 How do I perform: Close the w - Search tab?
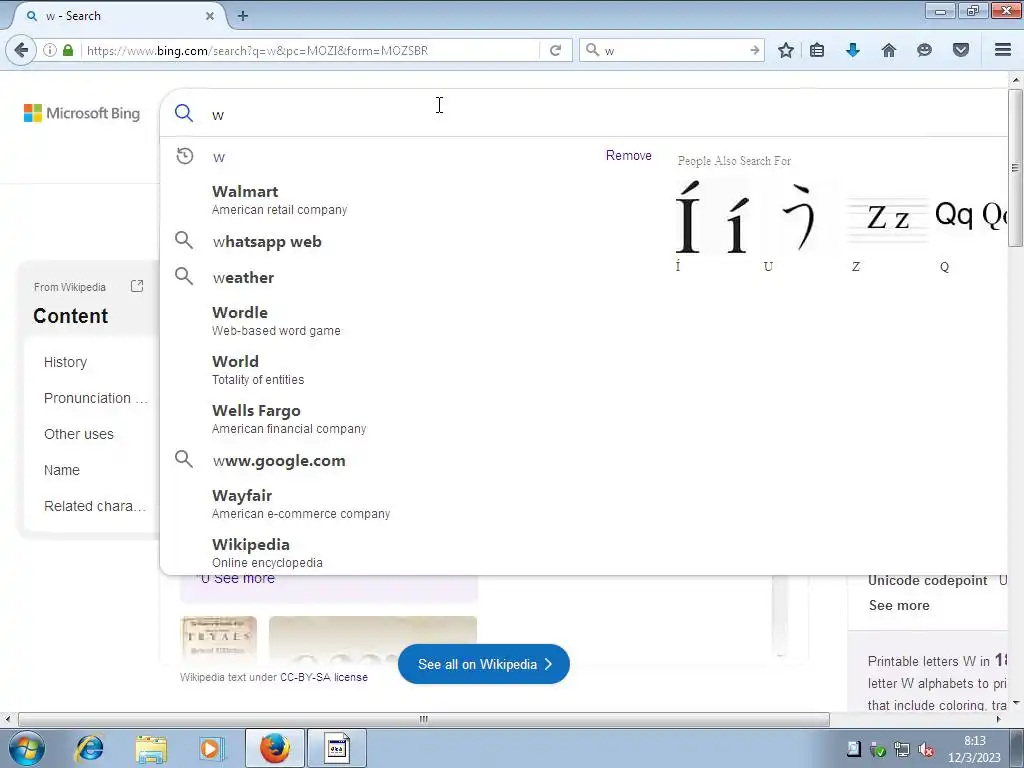[x=210, y=16]
